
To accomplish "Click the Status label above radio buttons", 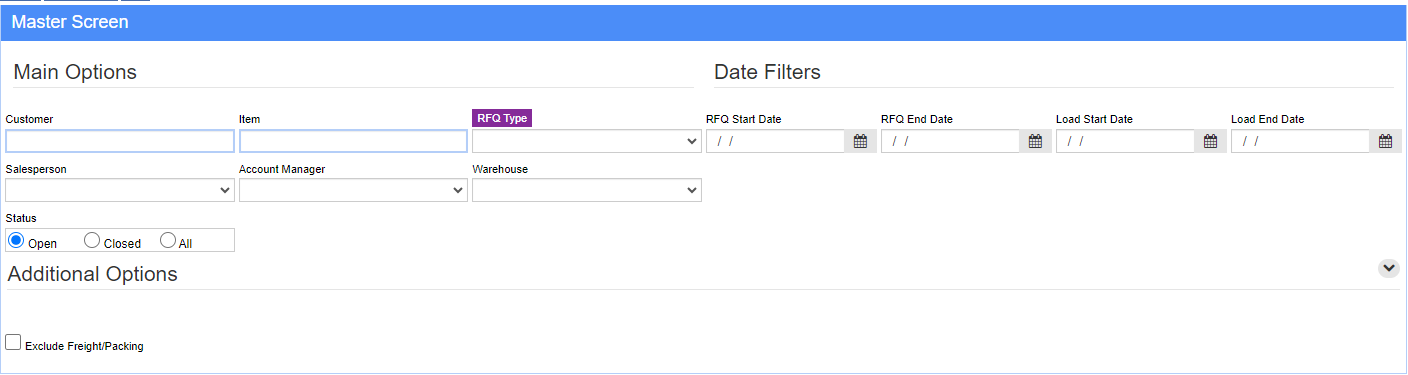I will point(20,217).
